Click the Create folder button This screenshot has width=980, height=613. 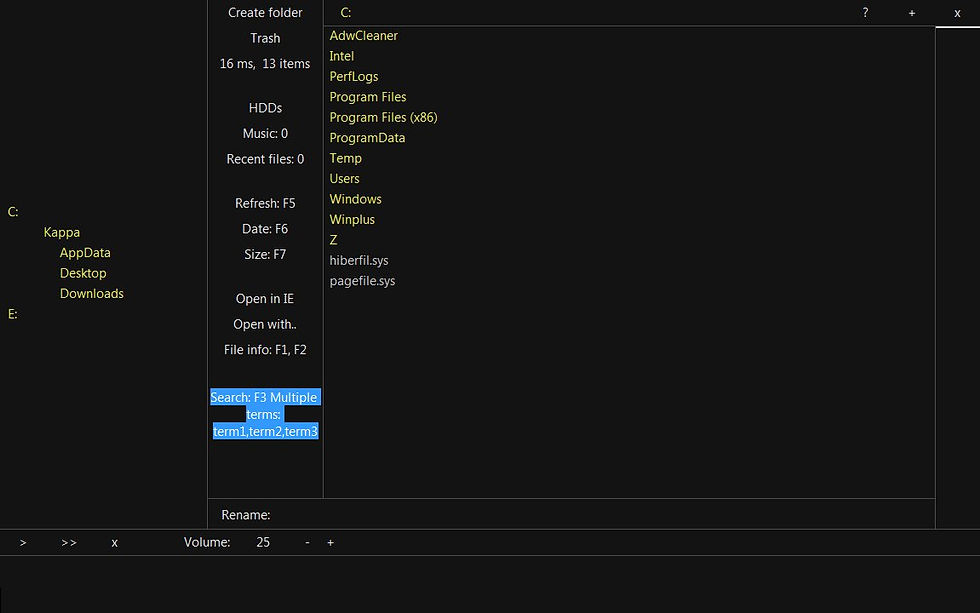[x=265, y=12]
